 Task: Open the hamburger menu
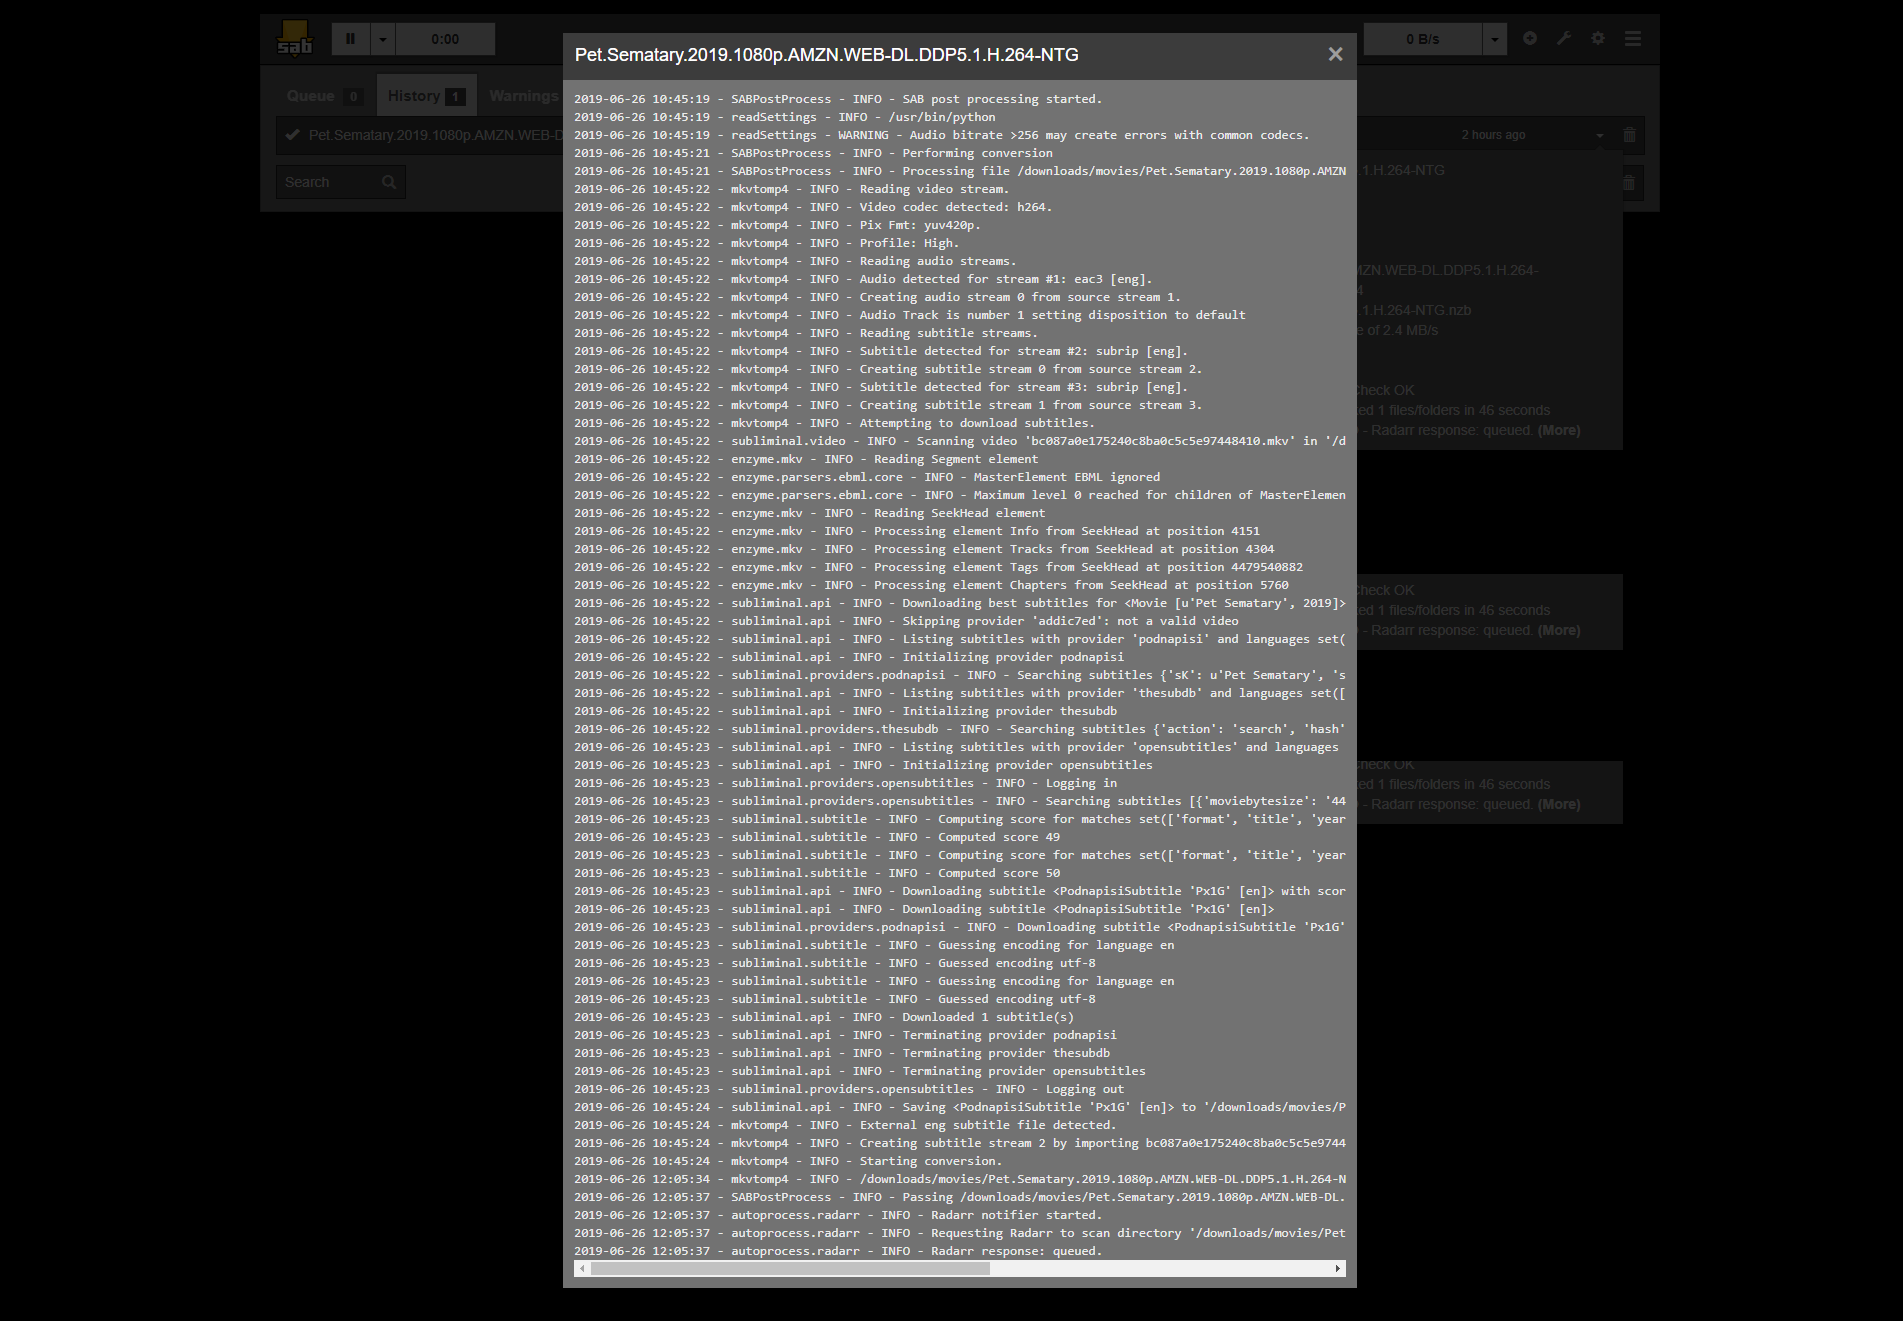[1632, 38]
